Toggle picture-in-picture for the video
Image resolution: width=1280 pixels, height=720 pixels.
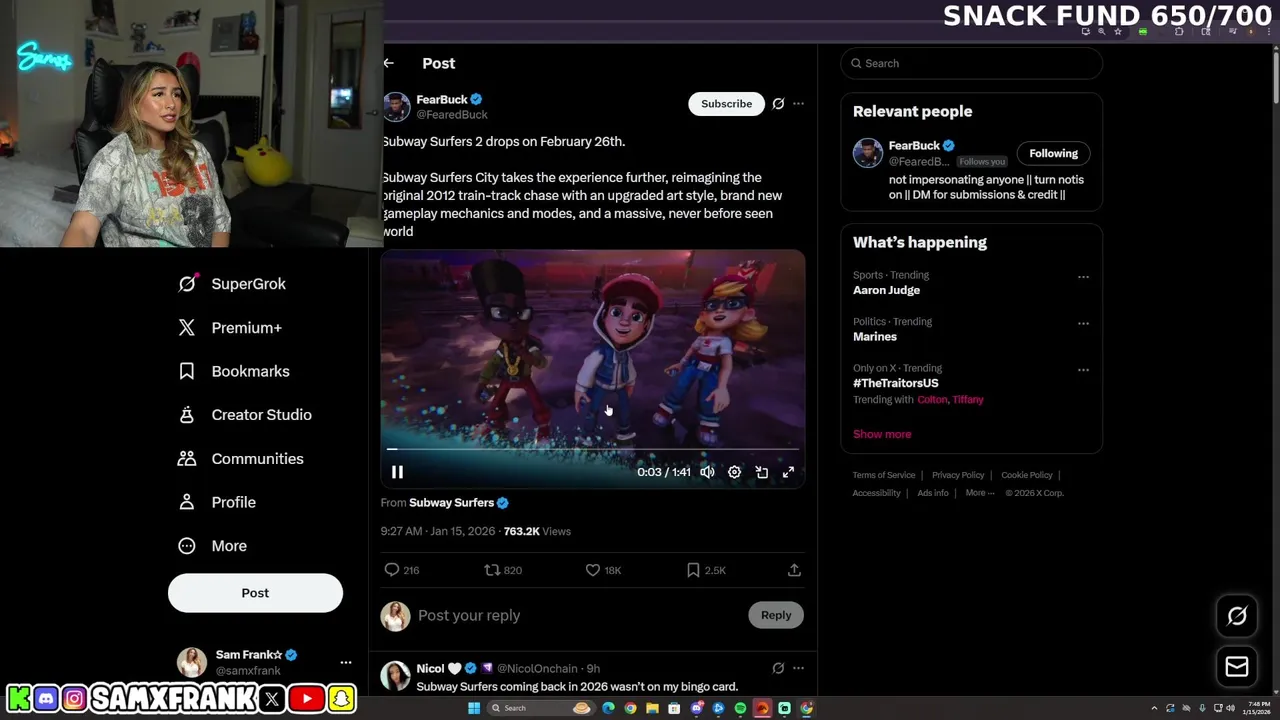pos(761,472)
